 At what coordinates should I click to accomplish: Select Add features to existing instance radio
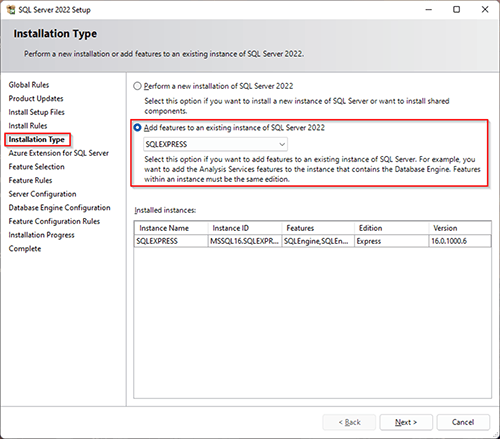click(137, 128)
